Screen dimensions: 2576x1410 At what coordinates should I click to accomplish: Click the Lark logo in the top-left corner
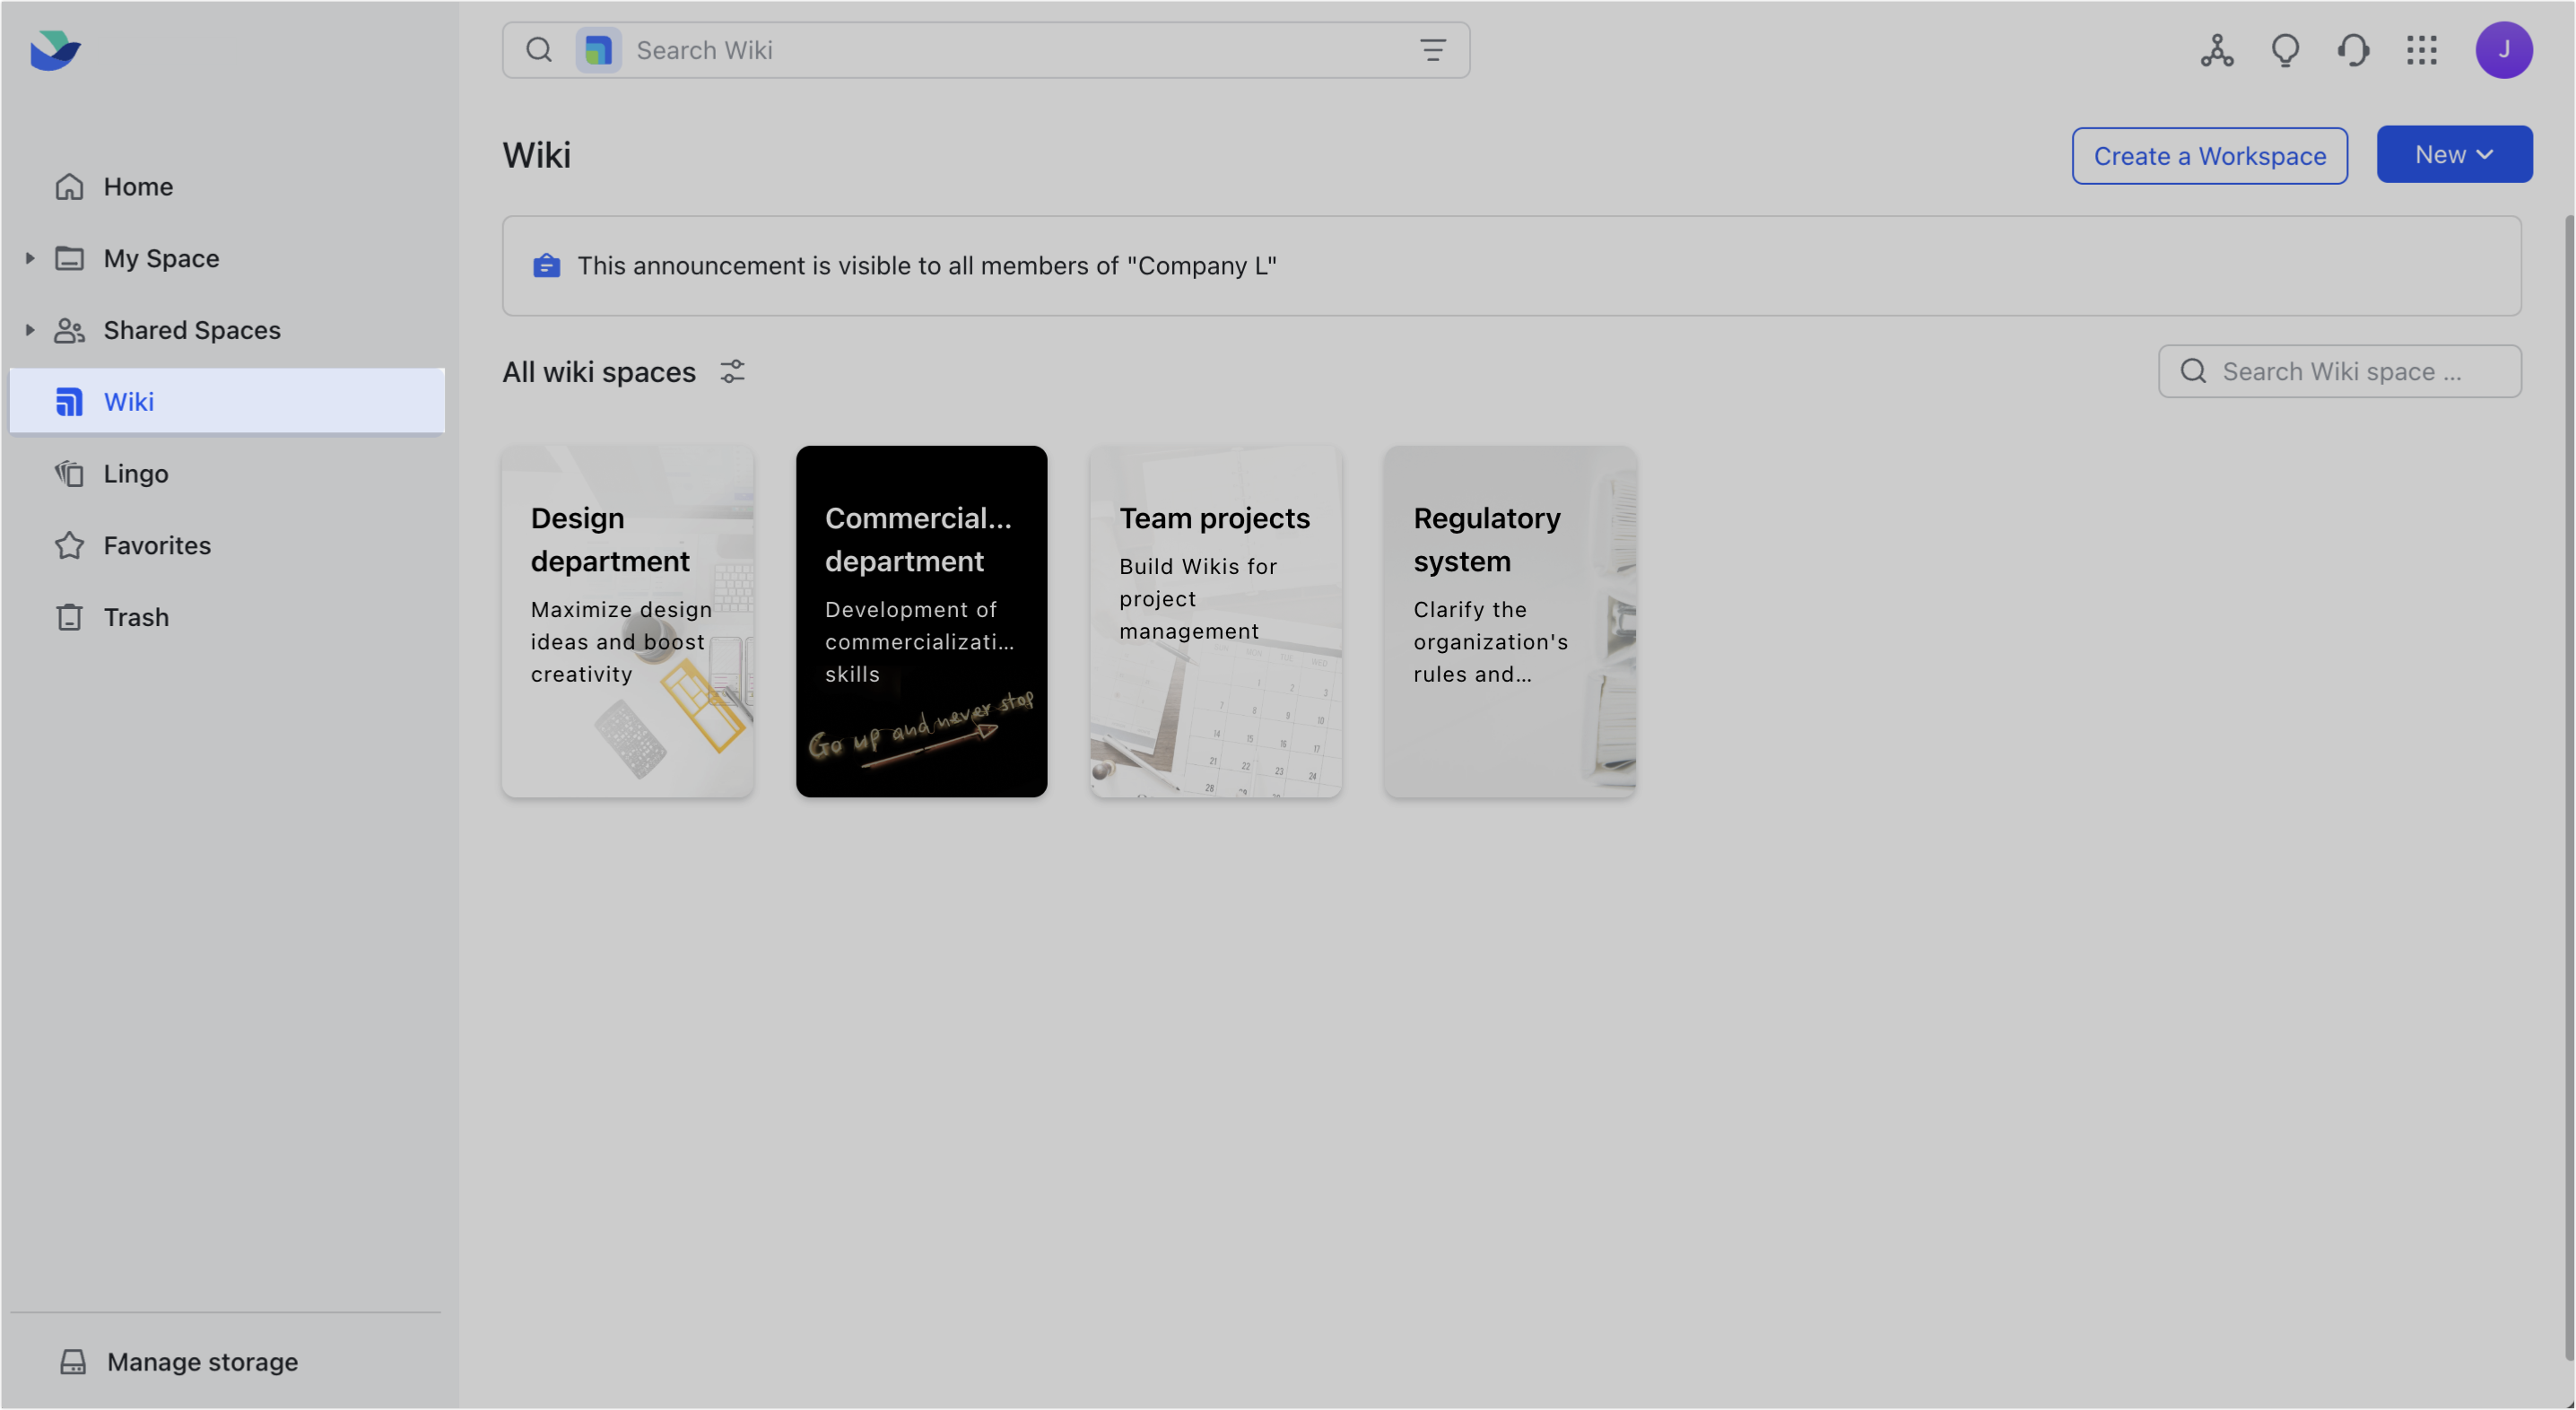pyautogui.click(x=55, y=50)
